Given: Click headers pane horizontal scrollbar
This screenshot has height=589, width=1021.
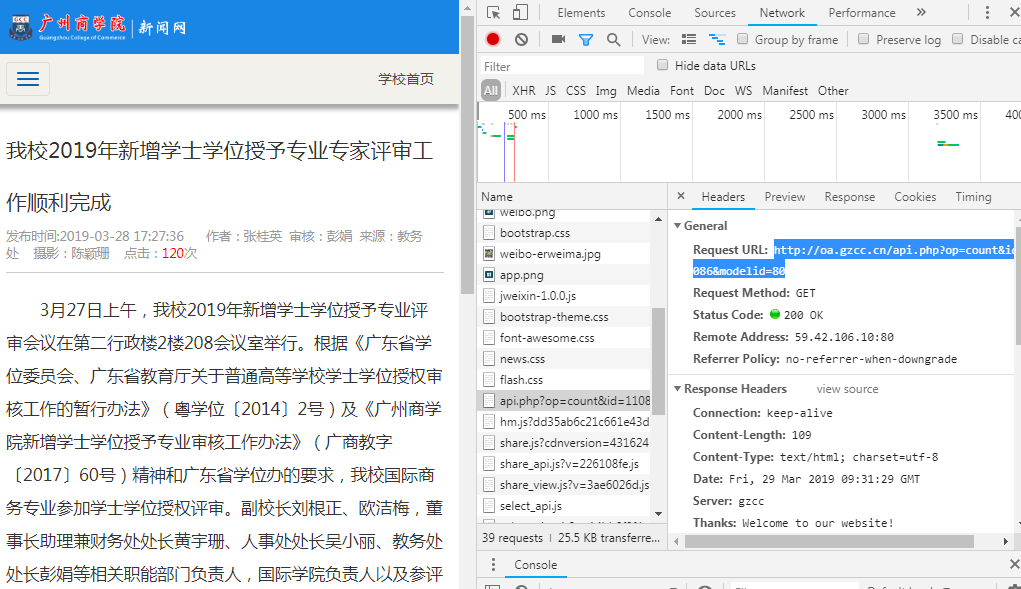Looking at the screenshot, I should pyautogui.click(x=829, y=541).
